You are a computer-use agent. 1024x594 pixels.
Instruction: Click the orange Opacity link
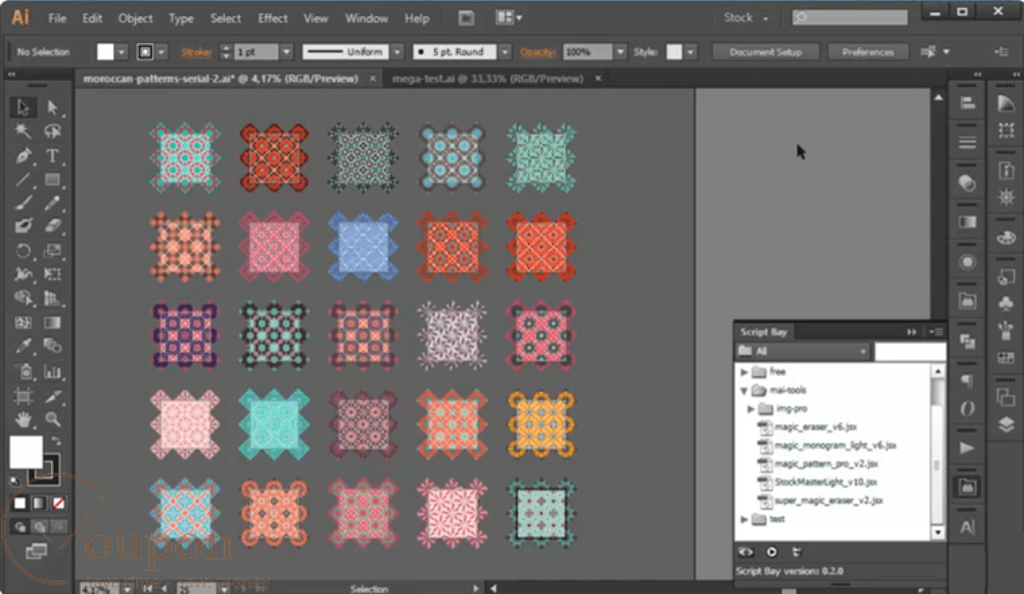(x=537, y=52)
